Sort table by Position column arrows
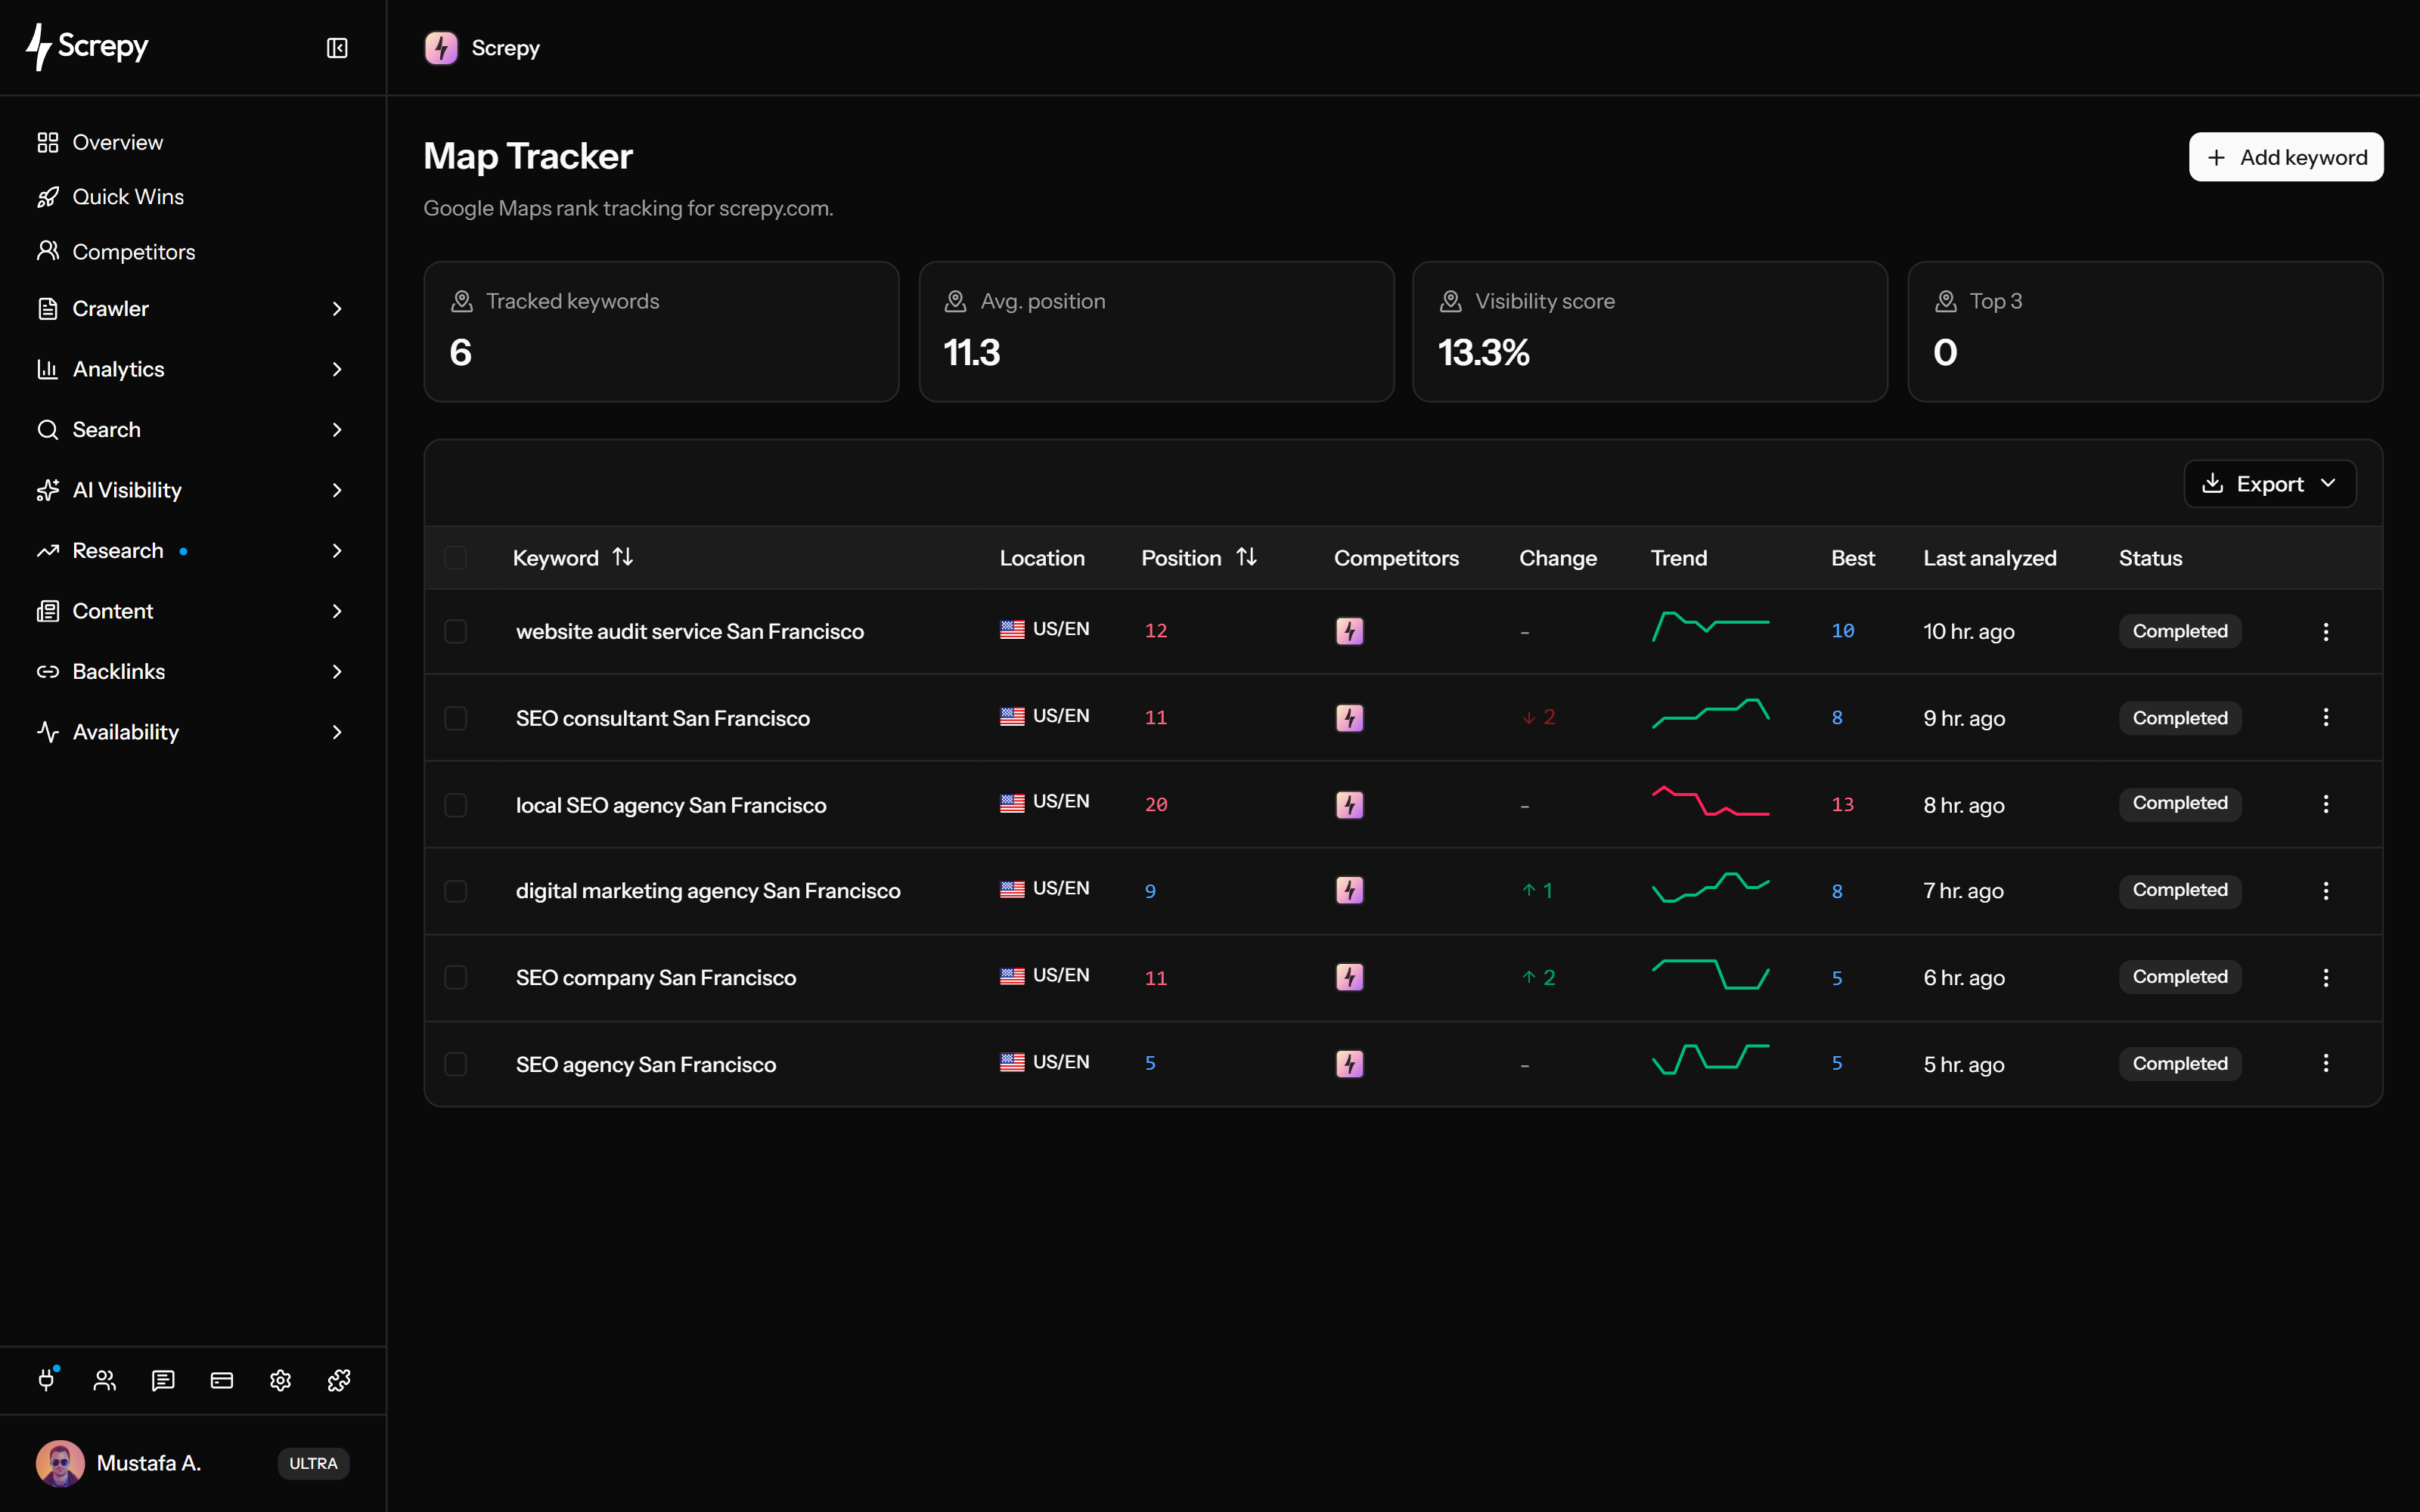Viewport: 2420px width, 1512px height. [1247, 557]
